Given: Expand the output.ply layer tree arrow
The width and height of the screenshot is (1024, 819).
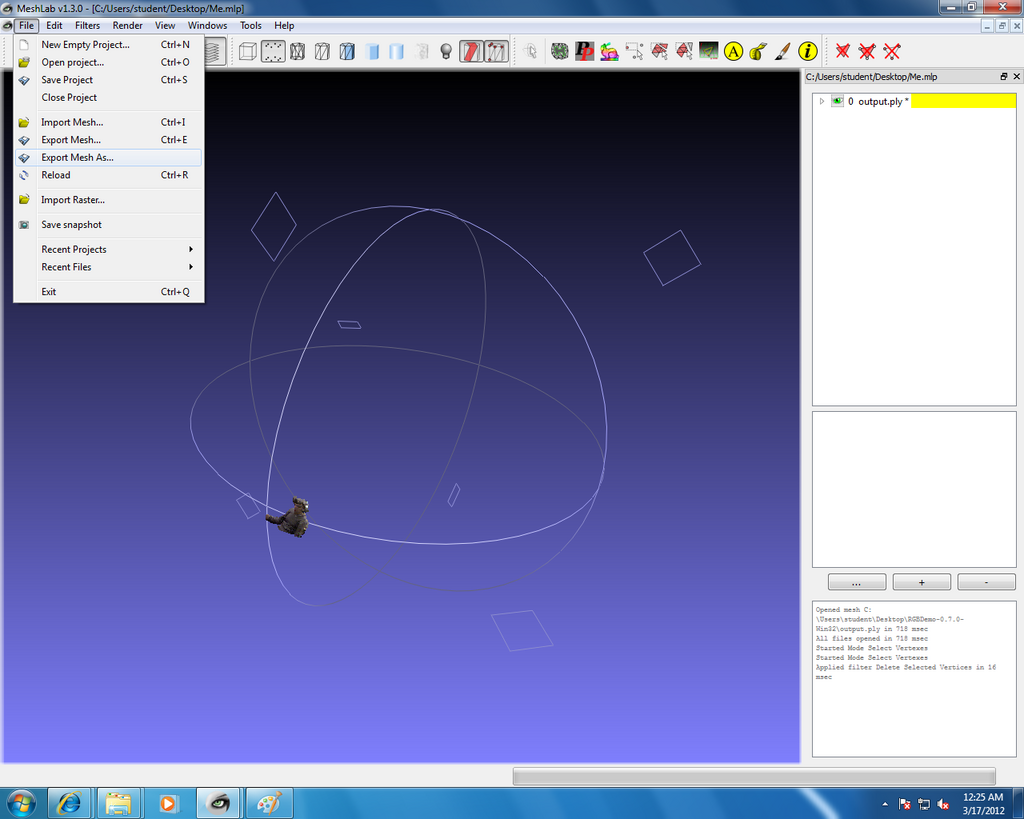Looking at the screenshot, I should click(822, 101).
